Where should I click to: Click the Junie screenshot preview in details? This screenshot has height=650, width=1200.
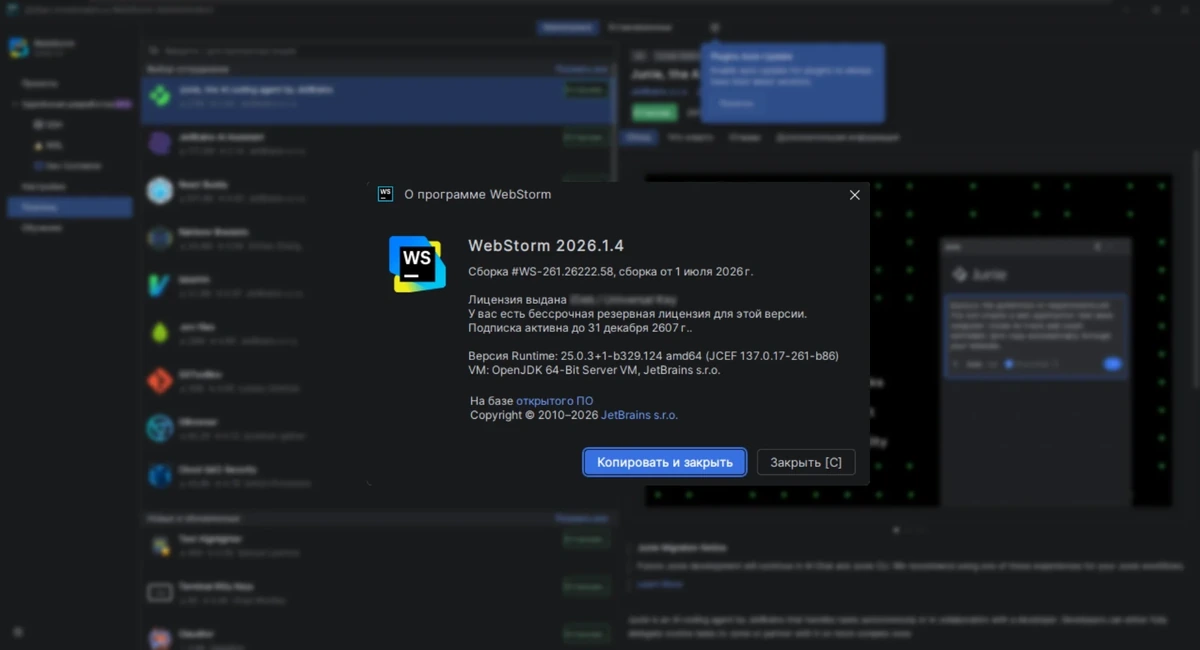pyautogui.click(x=908, y=340)
